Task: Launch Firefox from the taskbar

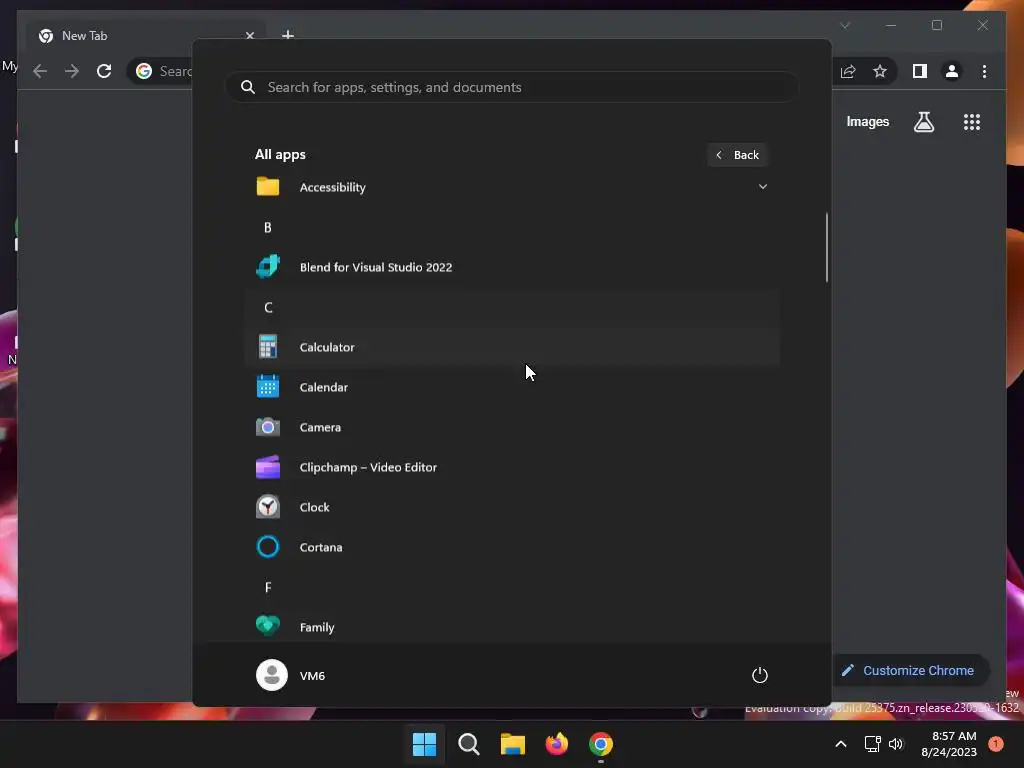Action: (556, 744)
